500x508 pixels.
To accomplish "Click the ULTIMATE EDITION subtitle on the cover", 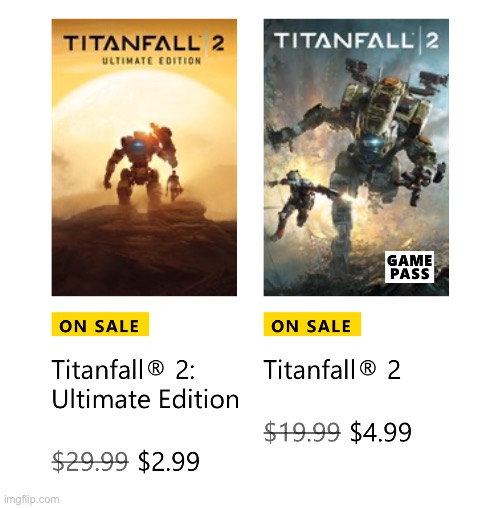I will pyautogui.click(x=152, y=61).
